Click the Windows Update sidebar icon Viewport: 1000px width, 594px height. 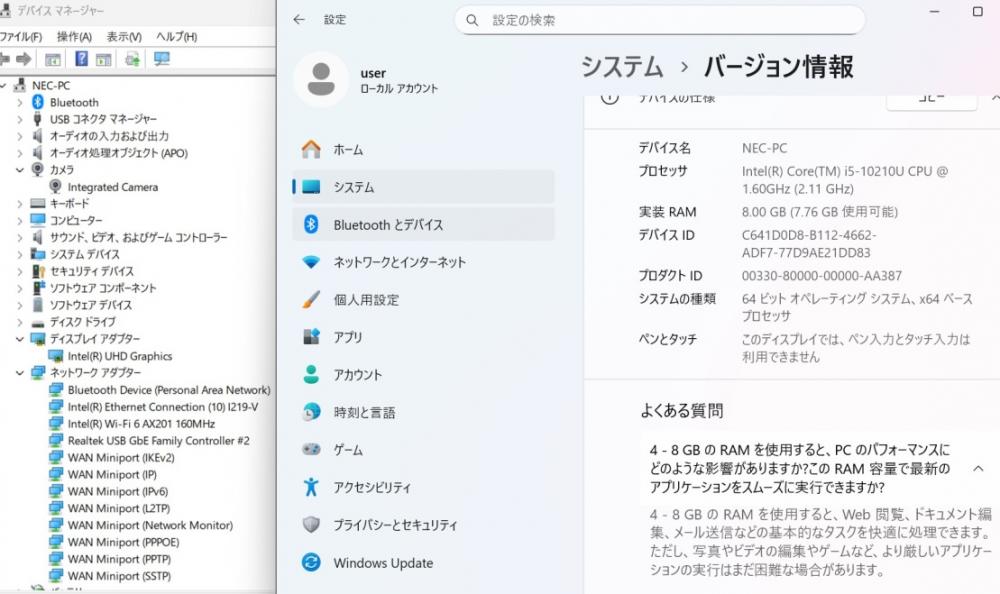(x=311, y=563)
